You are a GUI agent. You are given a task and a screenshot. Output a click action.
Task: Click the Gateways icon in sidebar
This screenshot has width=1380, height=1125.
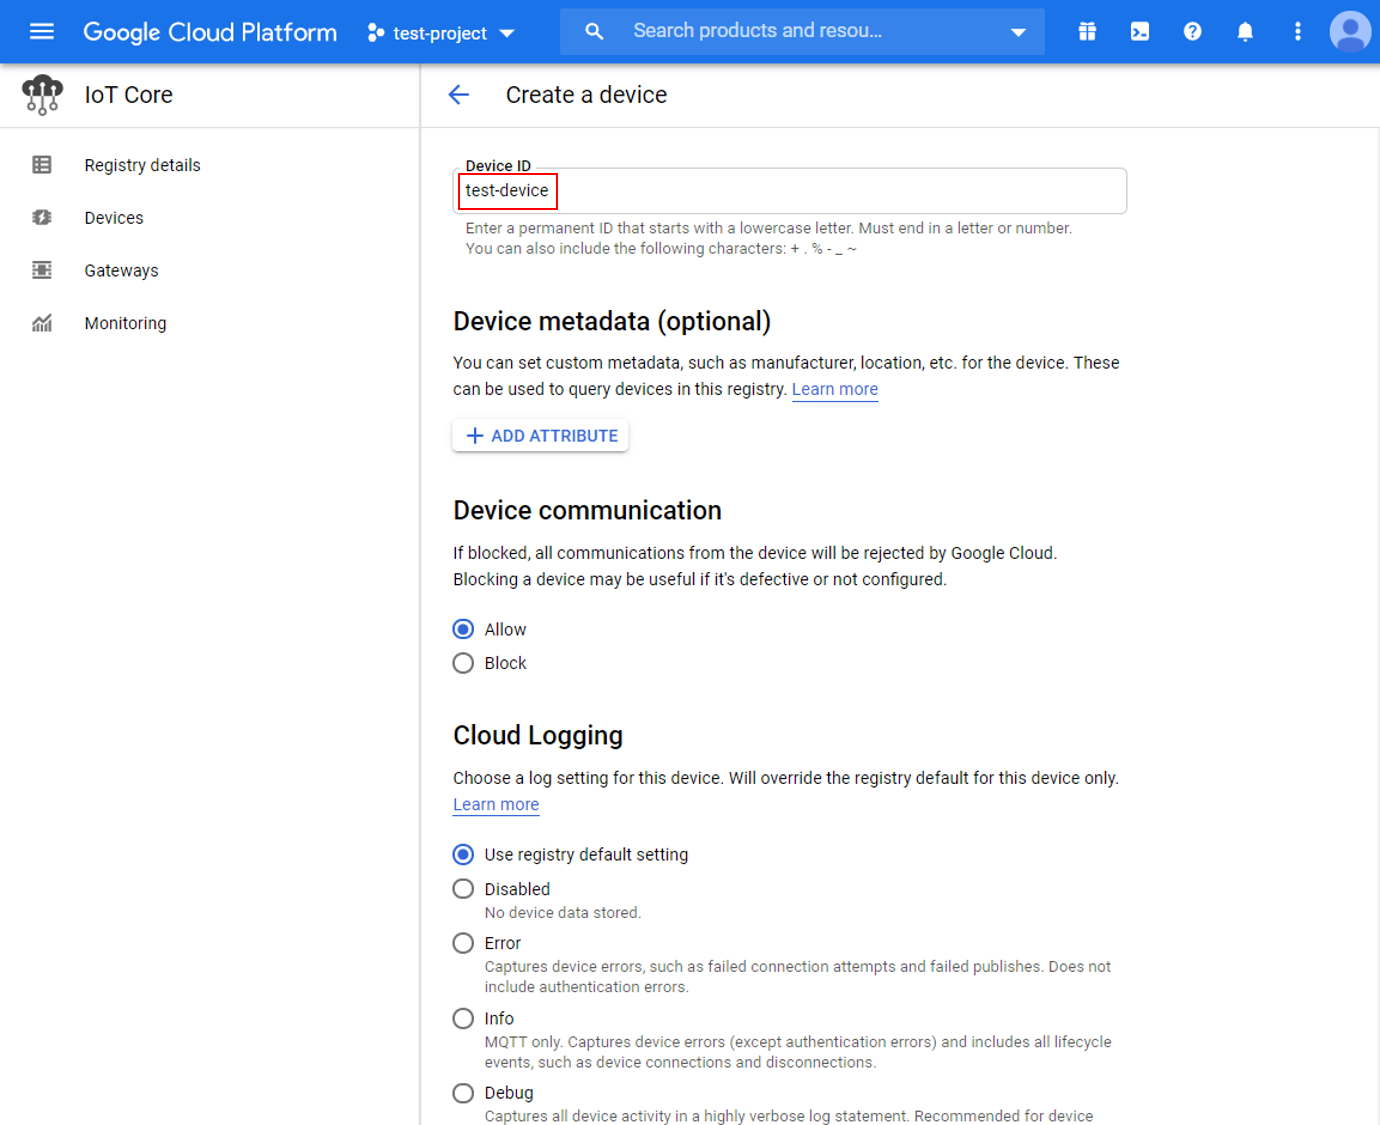tap(42, 270)
